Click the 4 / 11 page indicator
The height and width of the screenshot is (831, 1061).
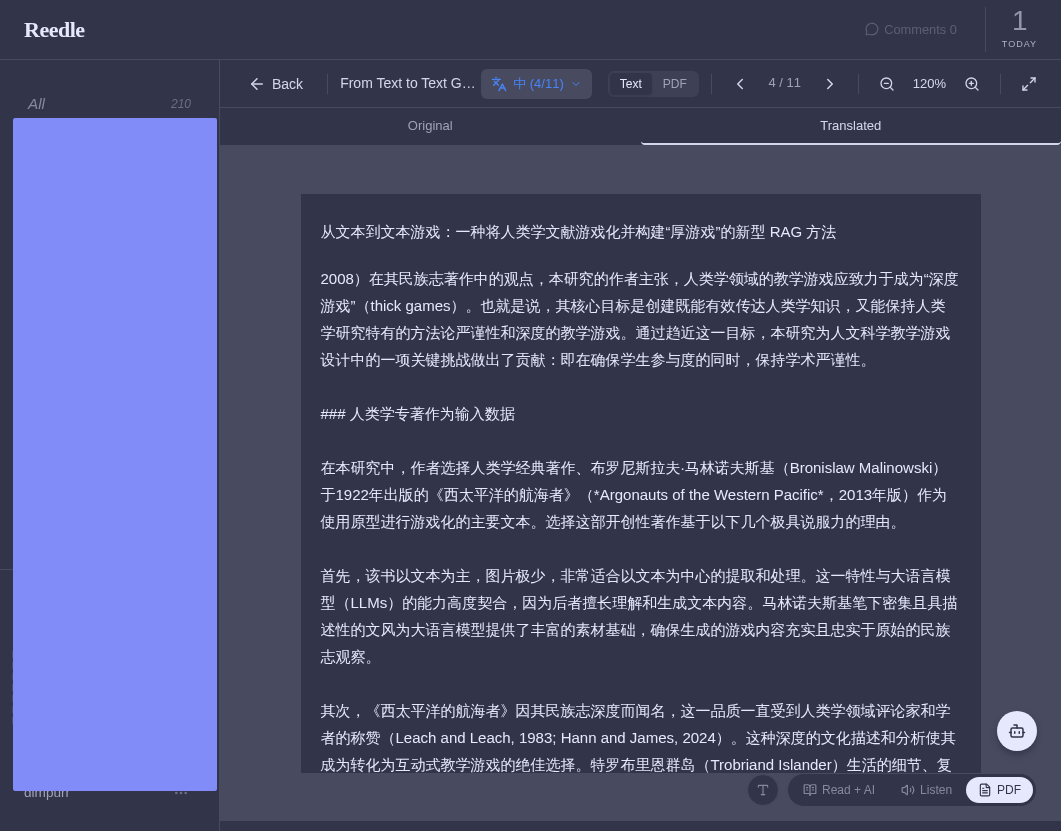784,83
